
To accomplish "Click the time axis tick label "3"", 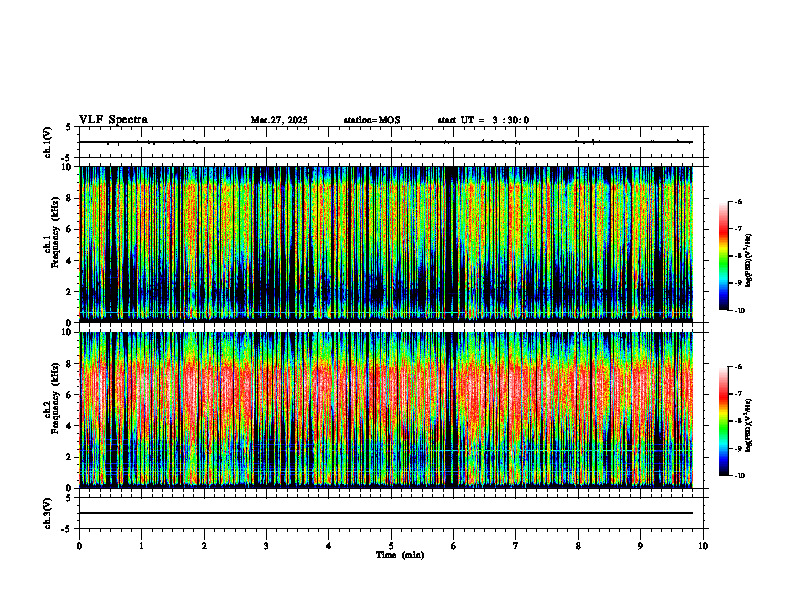I will pyautogui.click(x=266, y=546).
